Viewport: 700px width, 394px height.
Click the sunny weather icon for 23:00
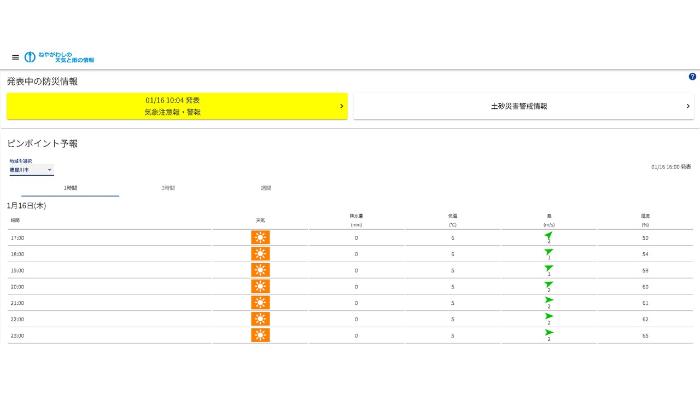tap(260, 335)
